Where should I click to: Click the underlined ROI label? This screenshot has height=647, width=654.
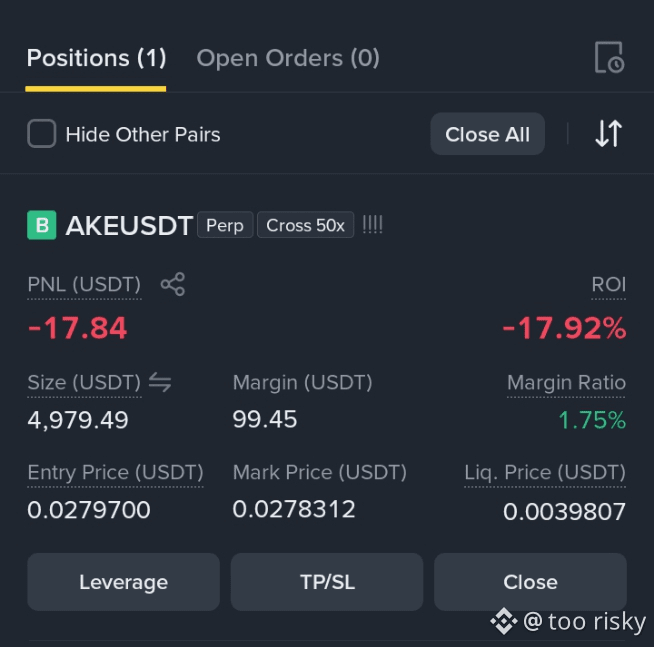tap(609, 286)
